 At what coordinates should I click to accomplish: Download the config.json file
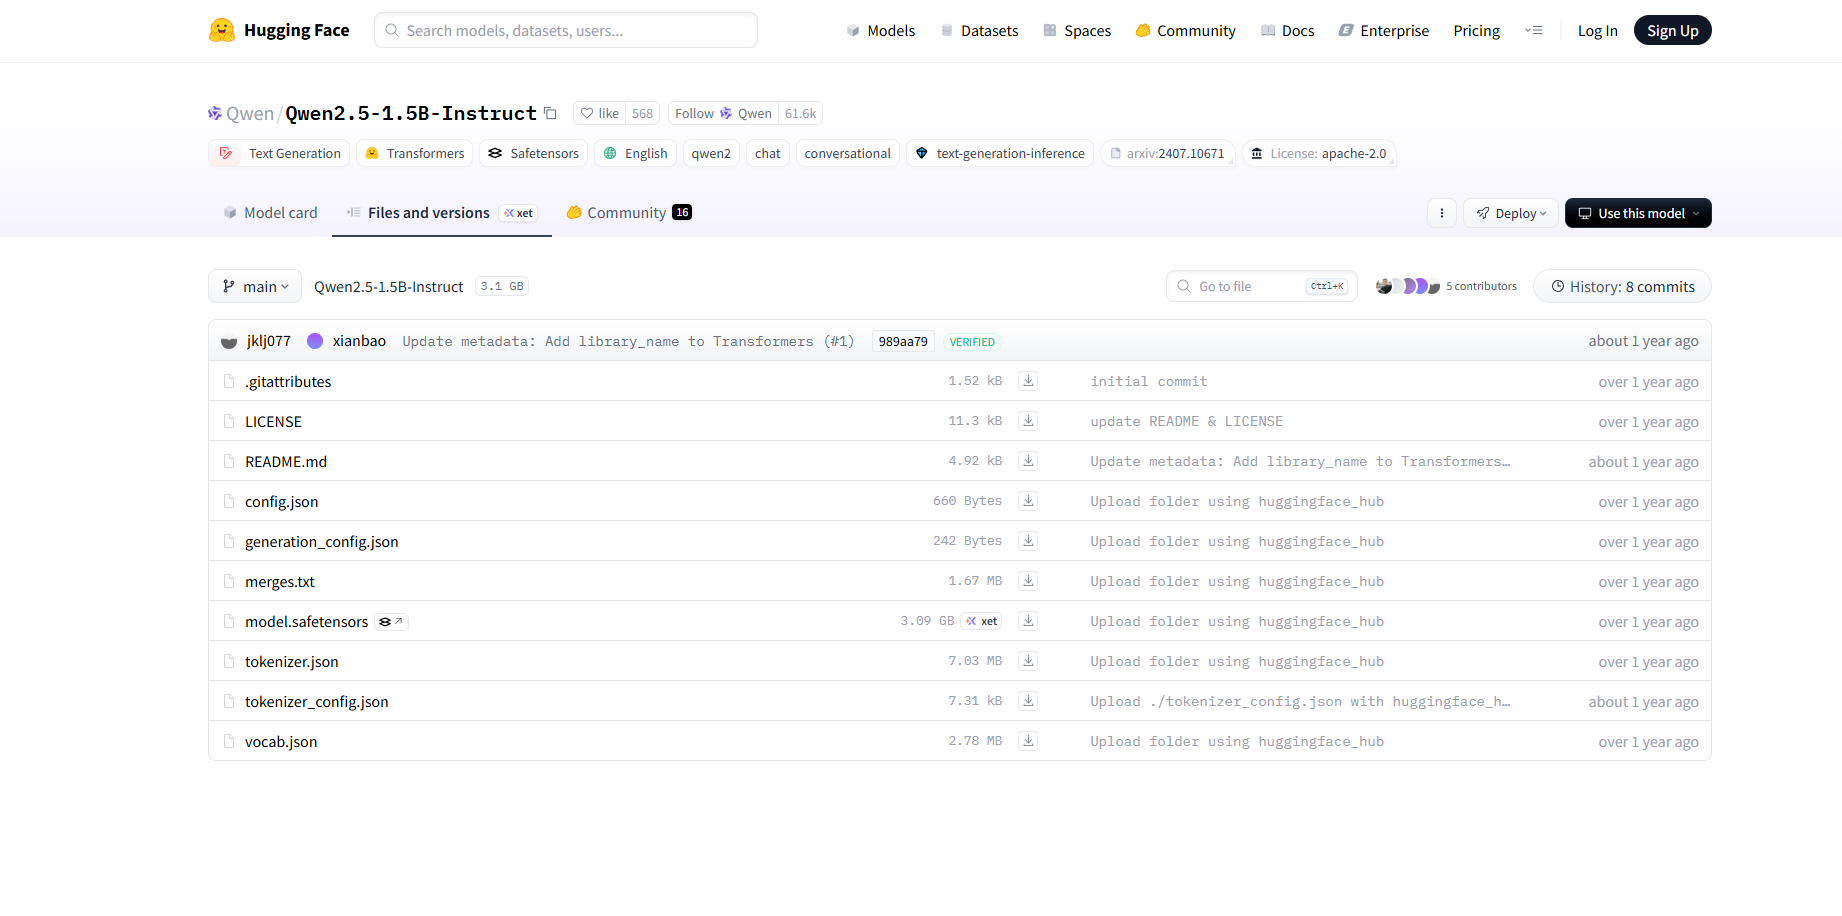(x=1028, y=501)
